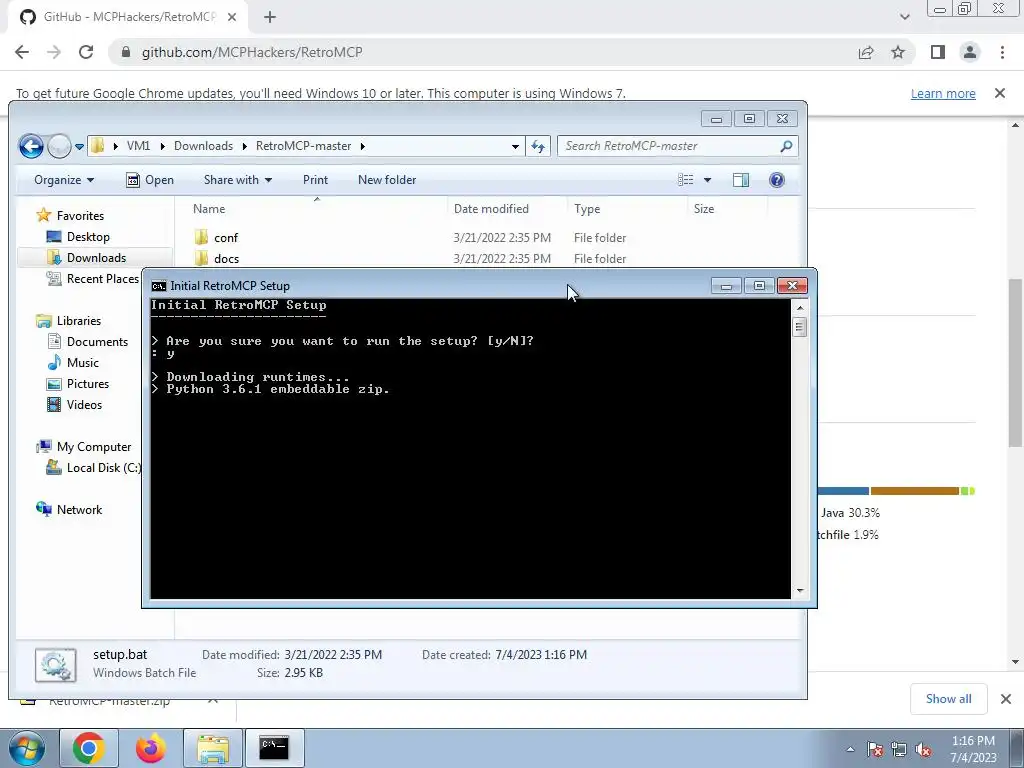Click Chrome forward navigation arrow

coord(54,52)
